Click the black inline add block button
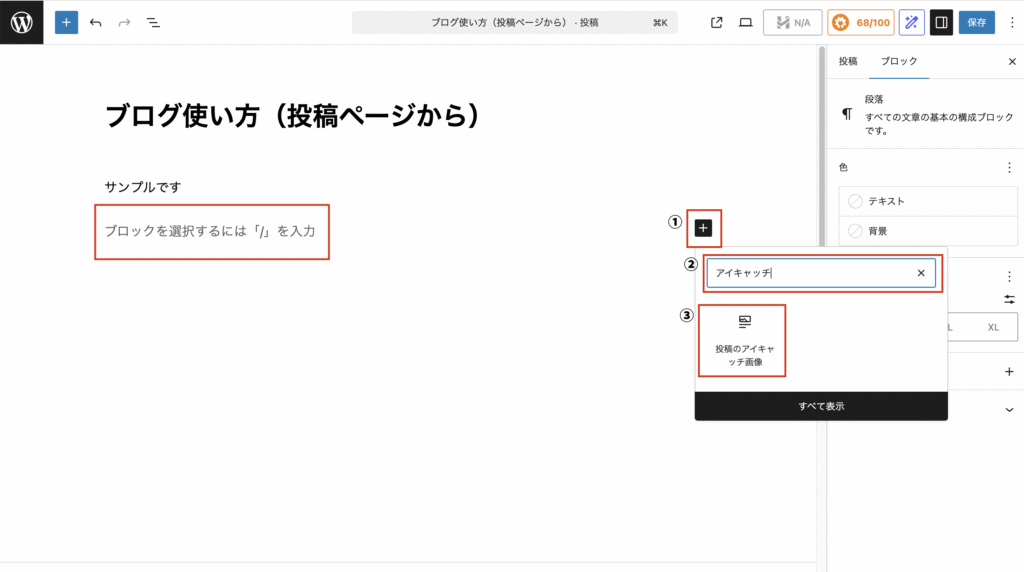This screenshot has width=1024, height=572. tap(703, 228)
